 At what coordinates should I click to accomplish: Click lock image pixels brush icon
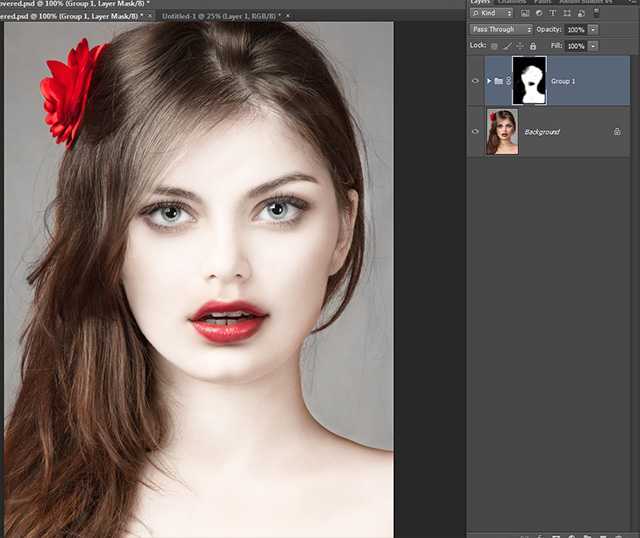507,46
